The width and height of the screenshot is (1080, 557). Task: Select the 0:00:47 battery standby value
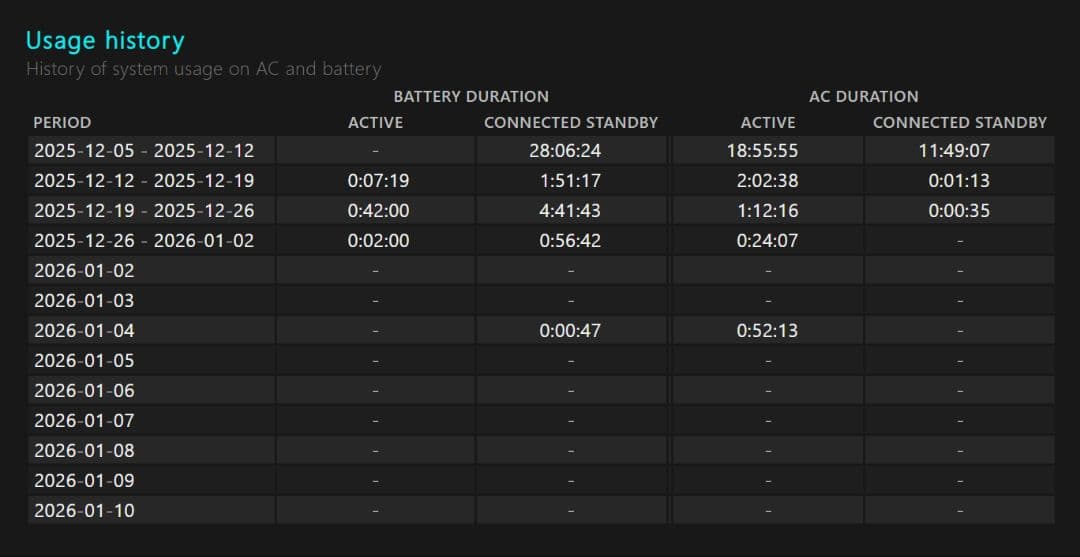tap(570, 331)
